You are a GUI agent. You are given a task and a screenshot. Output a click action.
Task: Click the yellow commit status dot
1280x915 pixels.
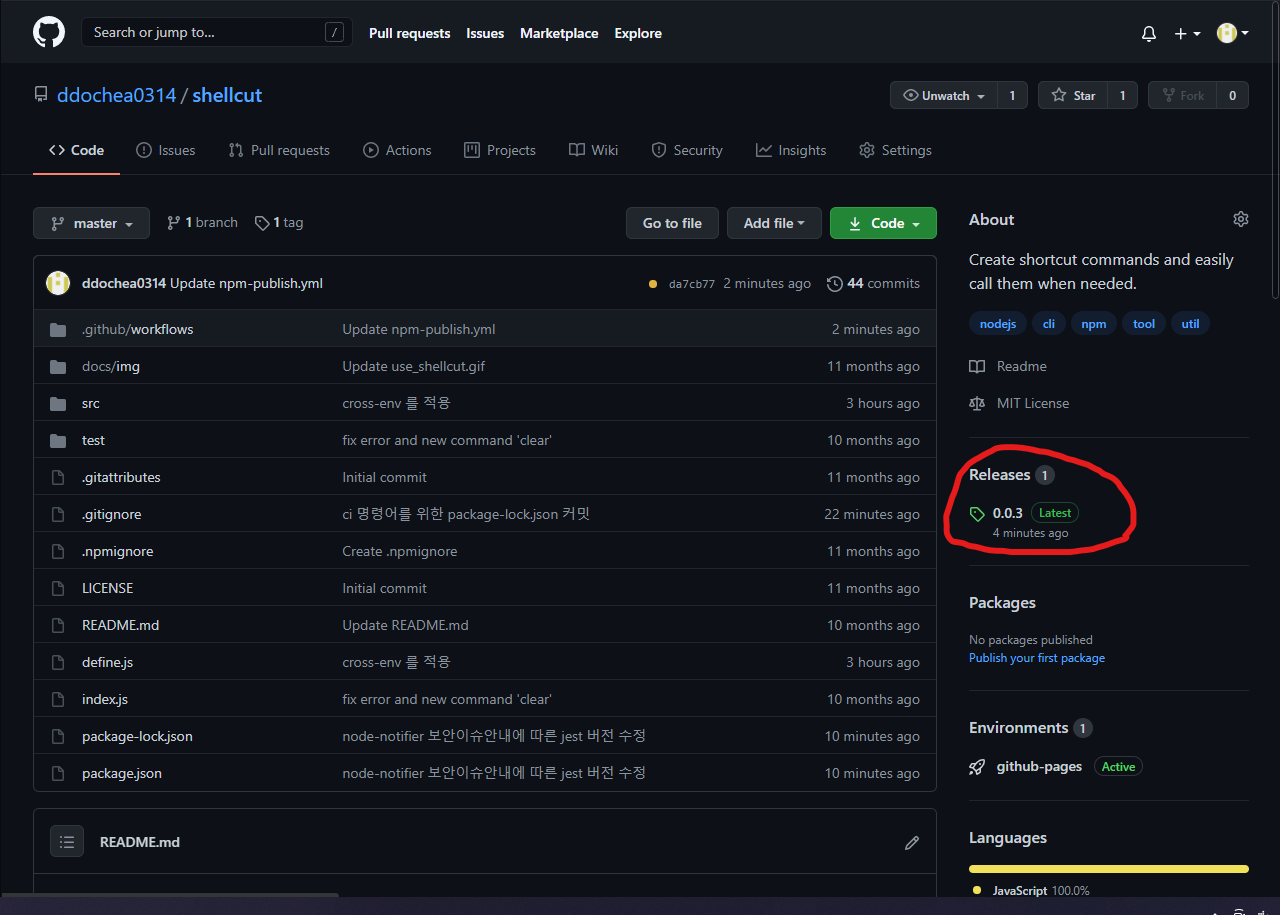coord(653,284)
